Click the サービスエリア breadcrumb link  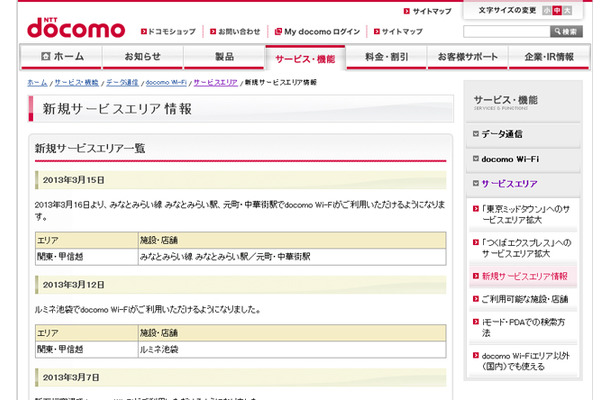(216, 82)
